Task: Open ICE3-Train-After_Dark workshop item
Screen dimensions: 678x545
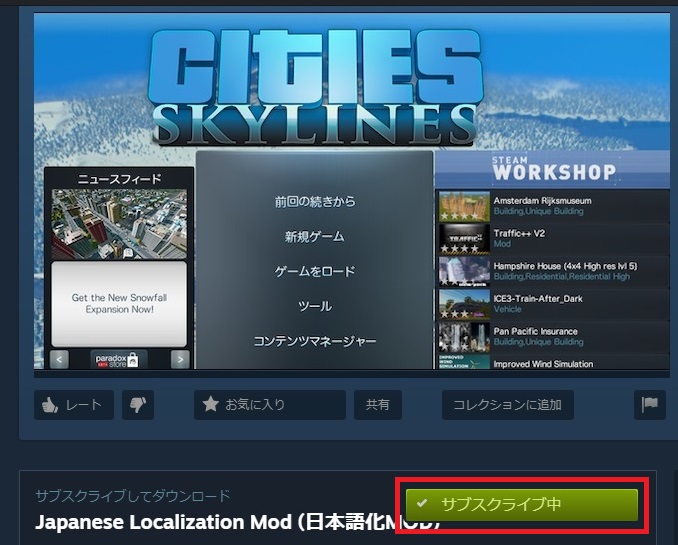Action: tap(552, 304)
